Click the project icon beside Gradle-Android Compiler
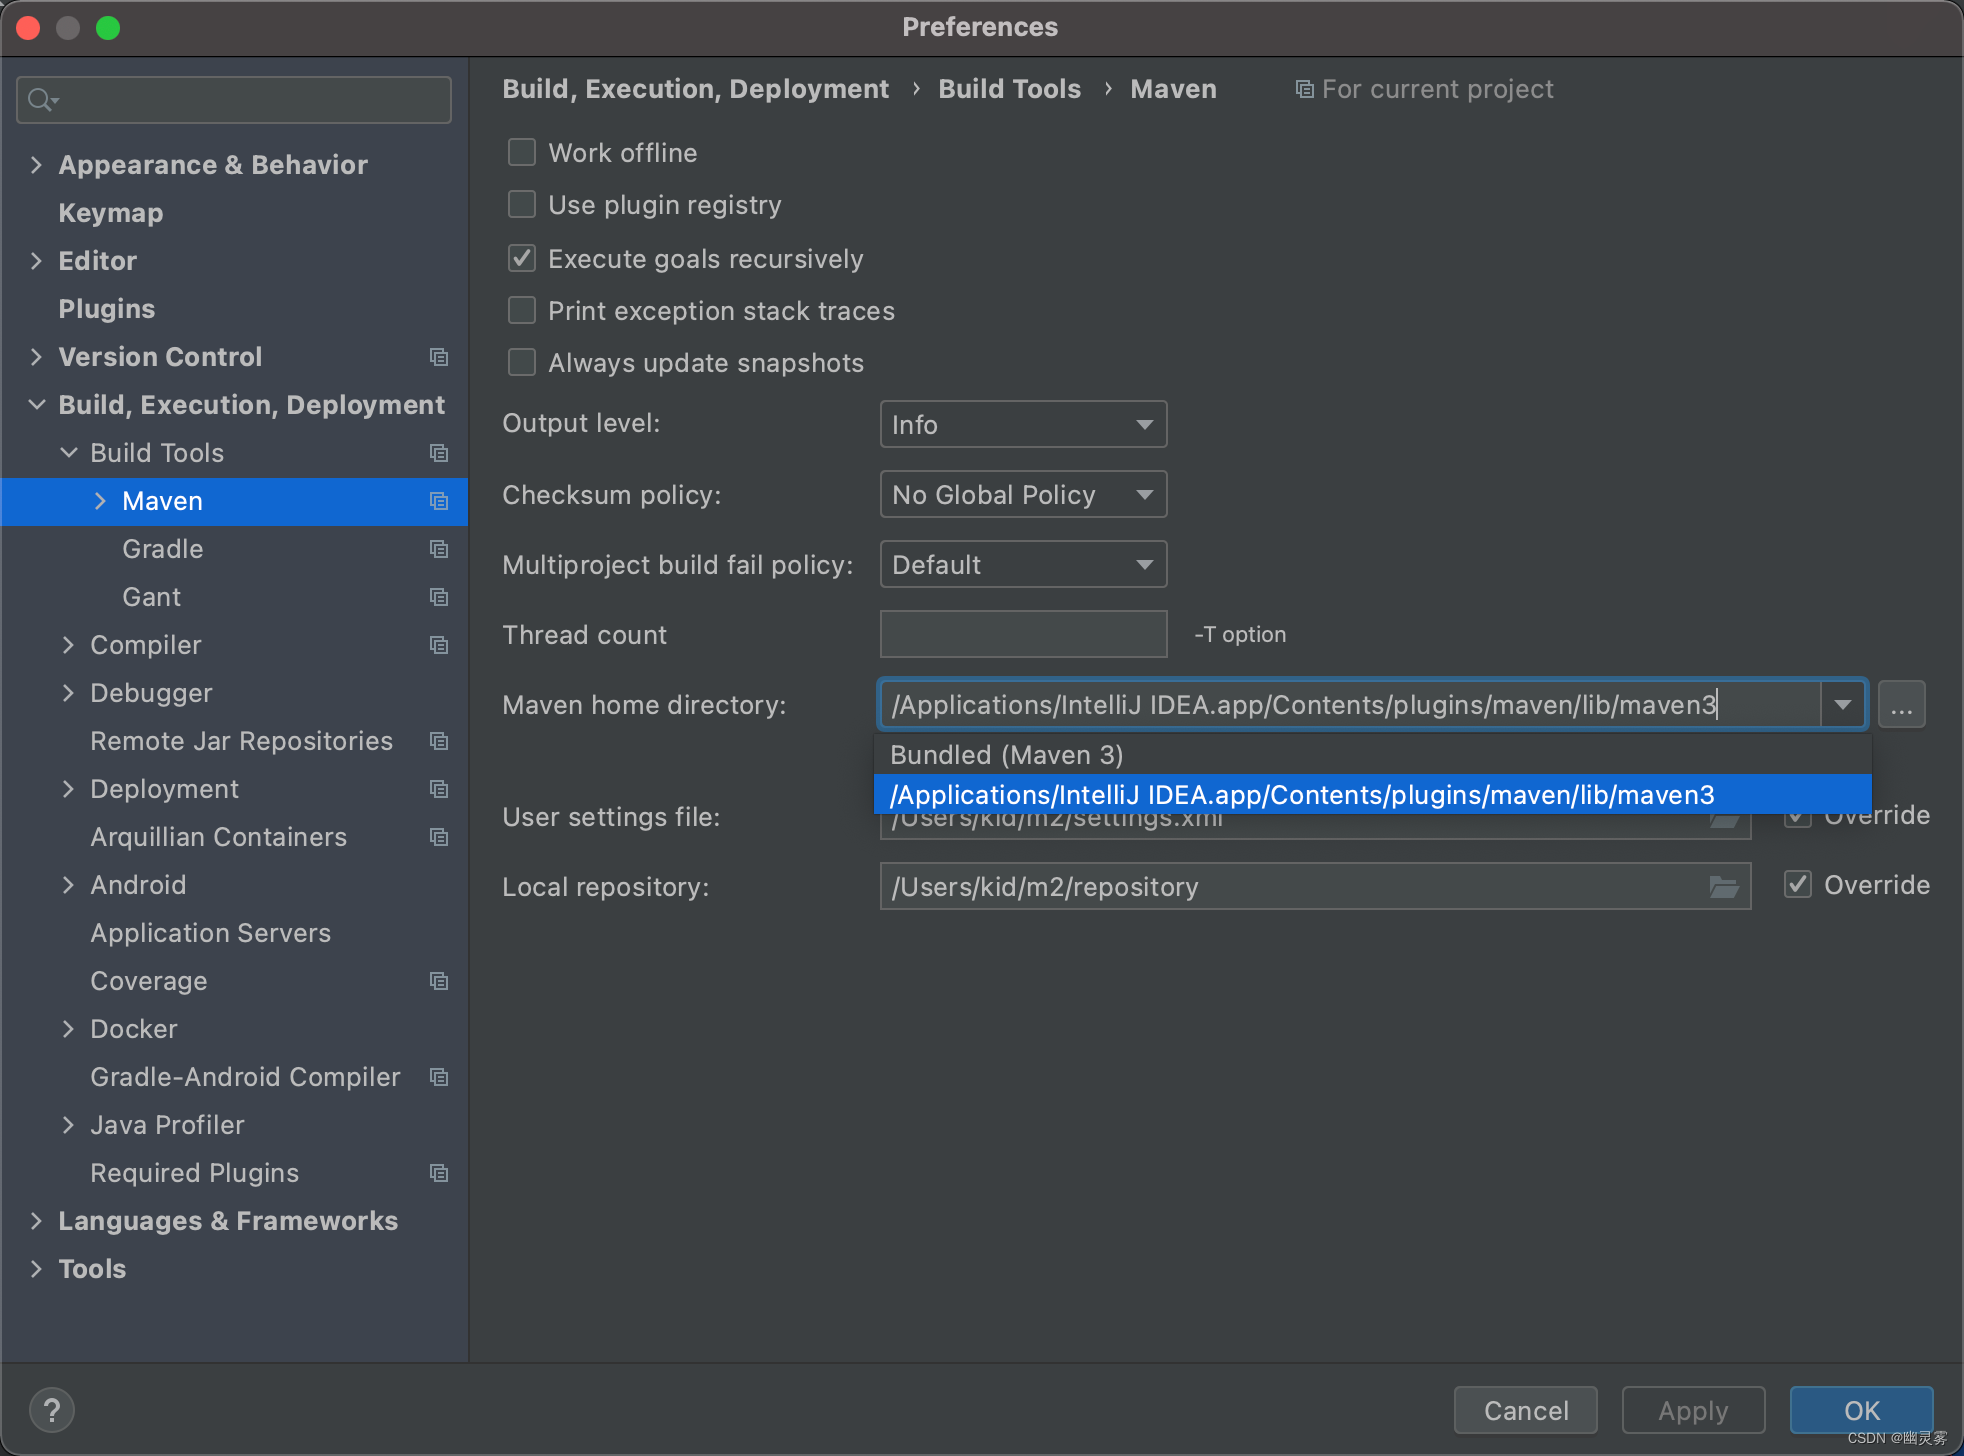The image size is (1964, 1456). 439,1077
